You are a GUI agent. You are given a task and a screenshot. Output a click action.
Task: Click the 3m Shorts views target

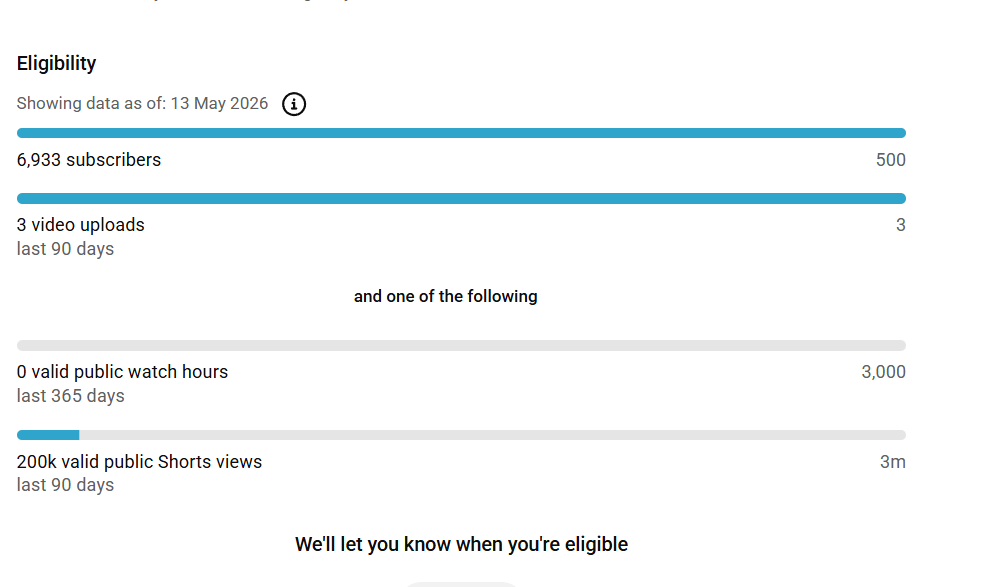point(892,462)
